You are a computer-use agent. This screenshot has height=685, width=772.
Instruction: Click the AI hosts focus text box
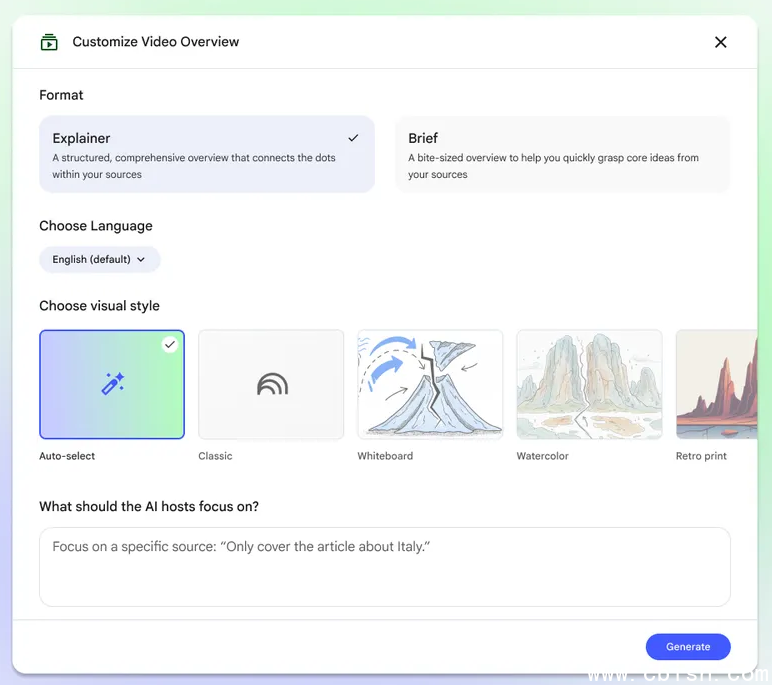(x=384, y=566)
